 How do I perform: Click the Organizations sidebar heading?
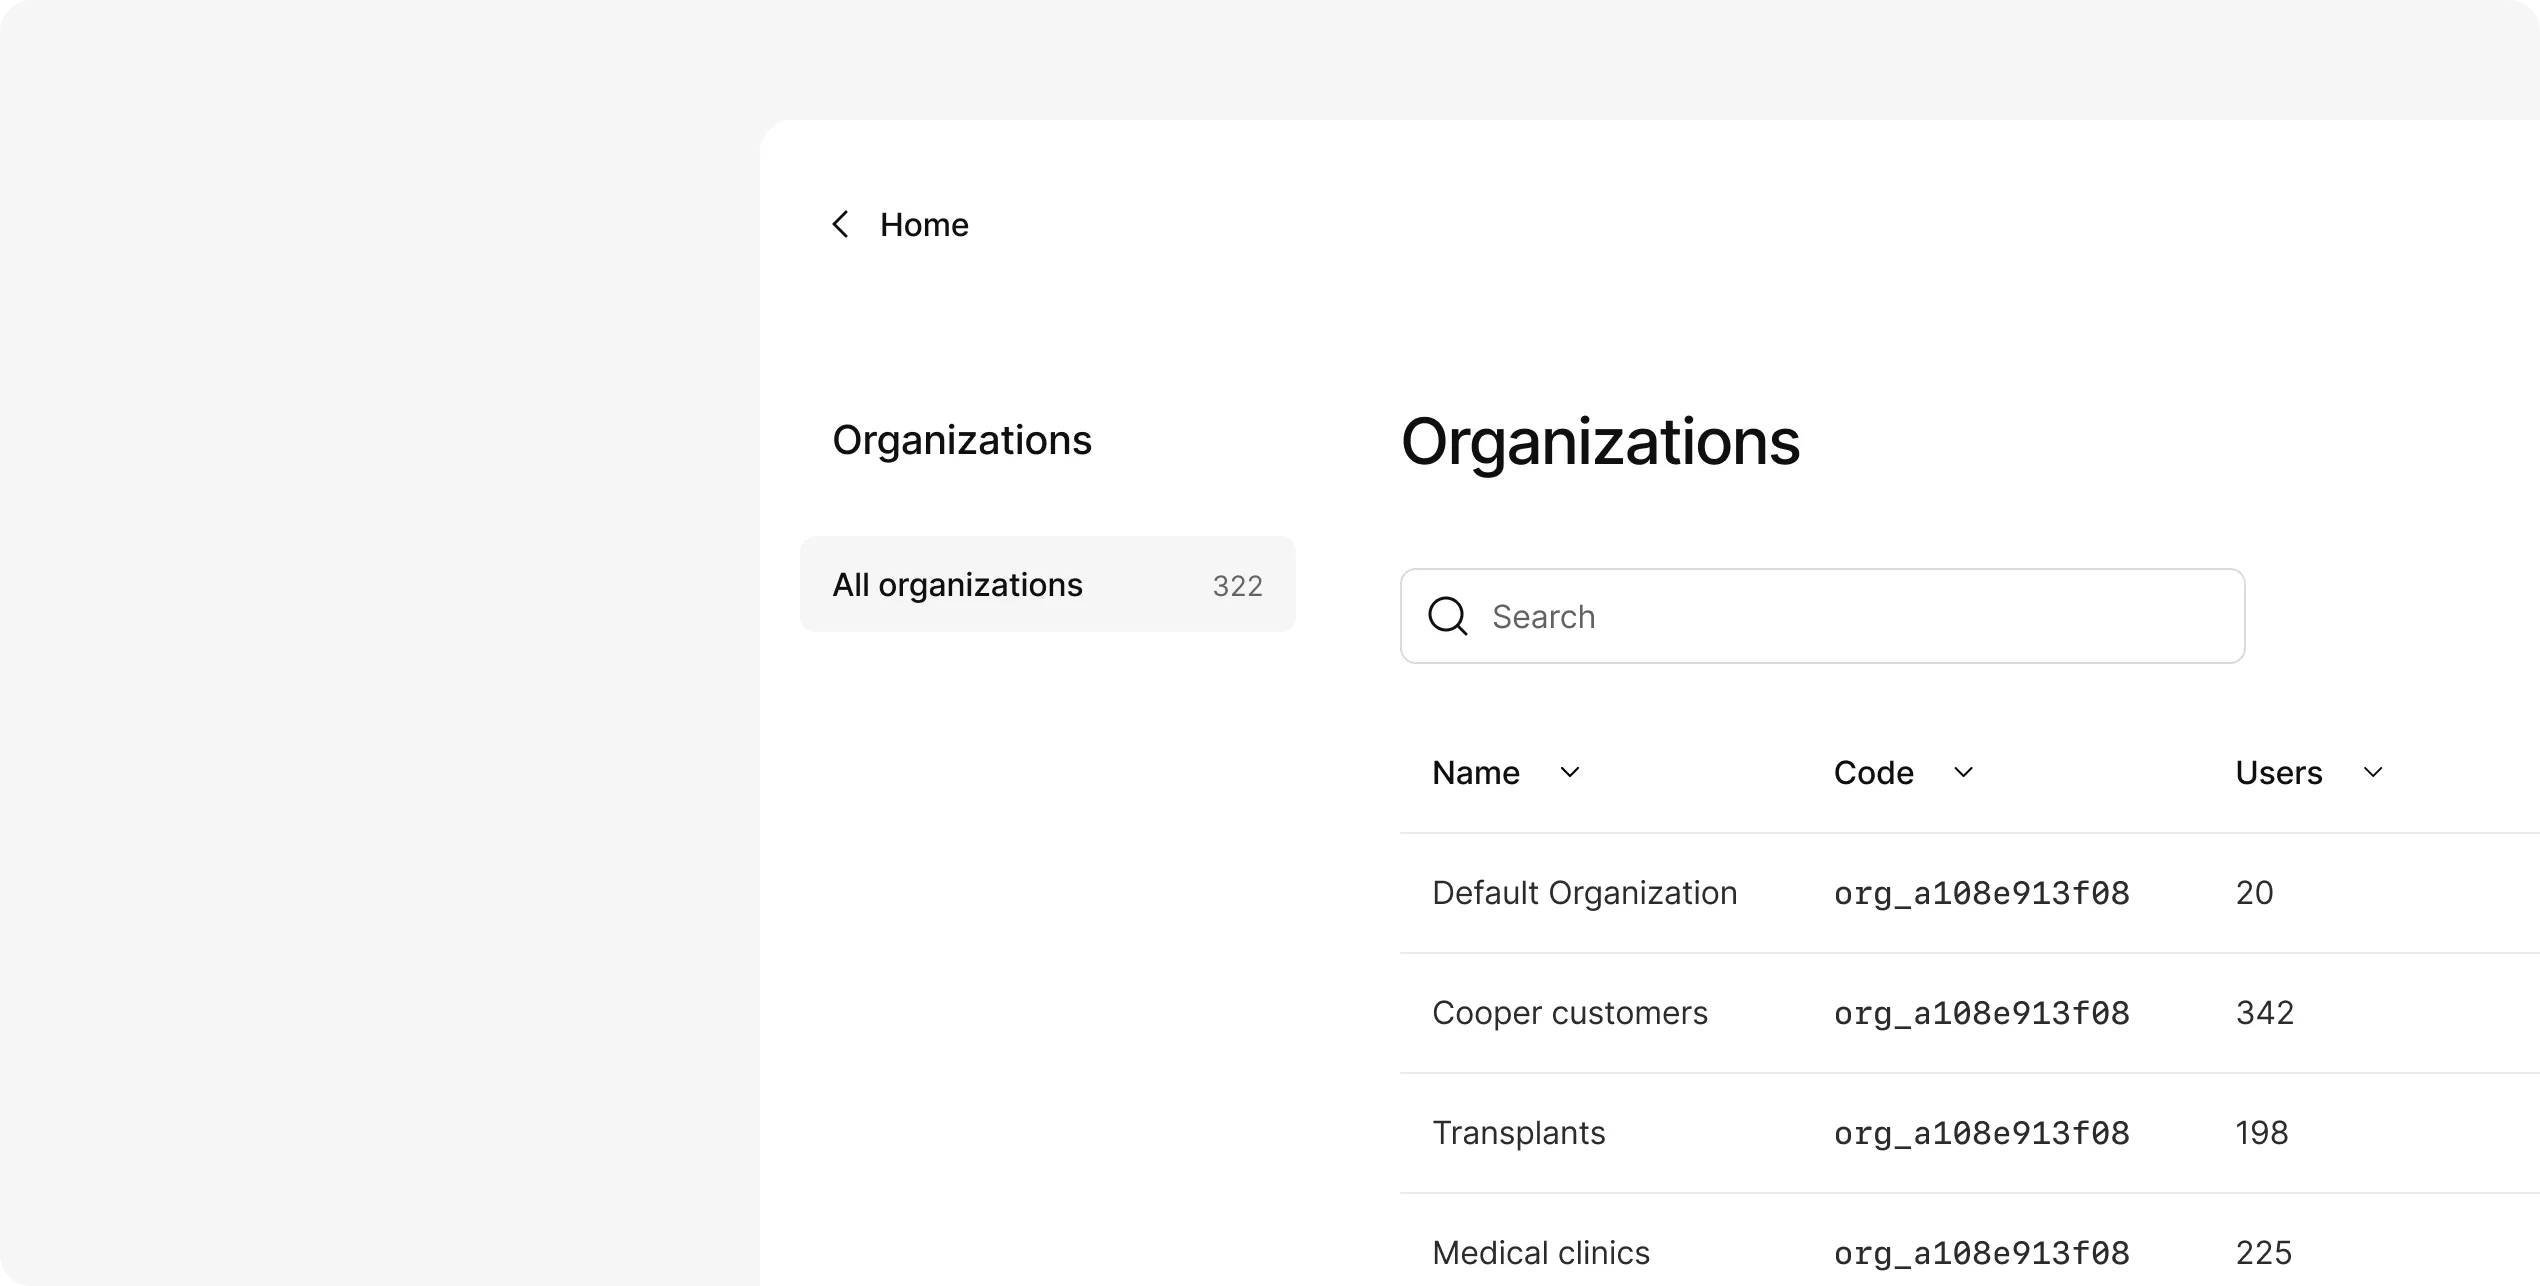point(961,440)
